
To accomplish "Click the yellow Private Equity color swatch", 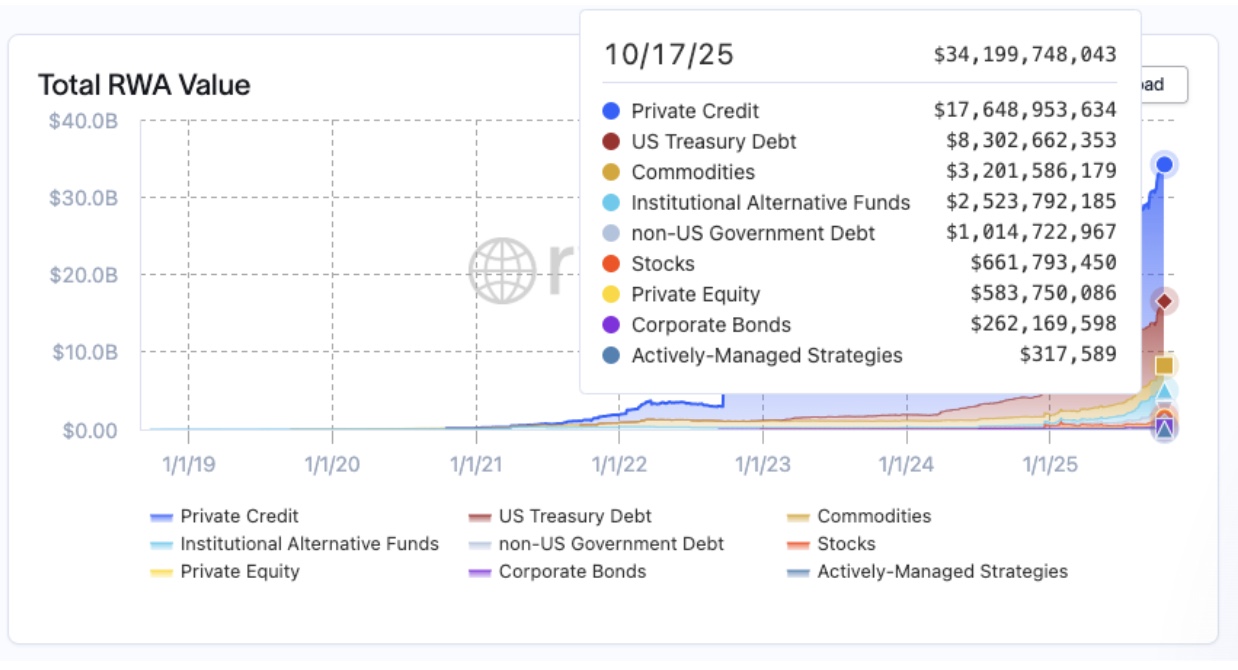I will 164,572.
